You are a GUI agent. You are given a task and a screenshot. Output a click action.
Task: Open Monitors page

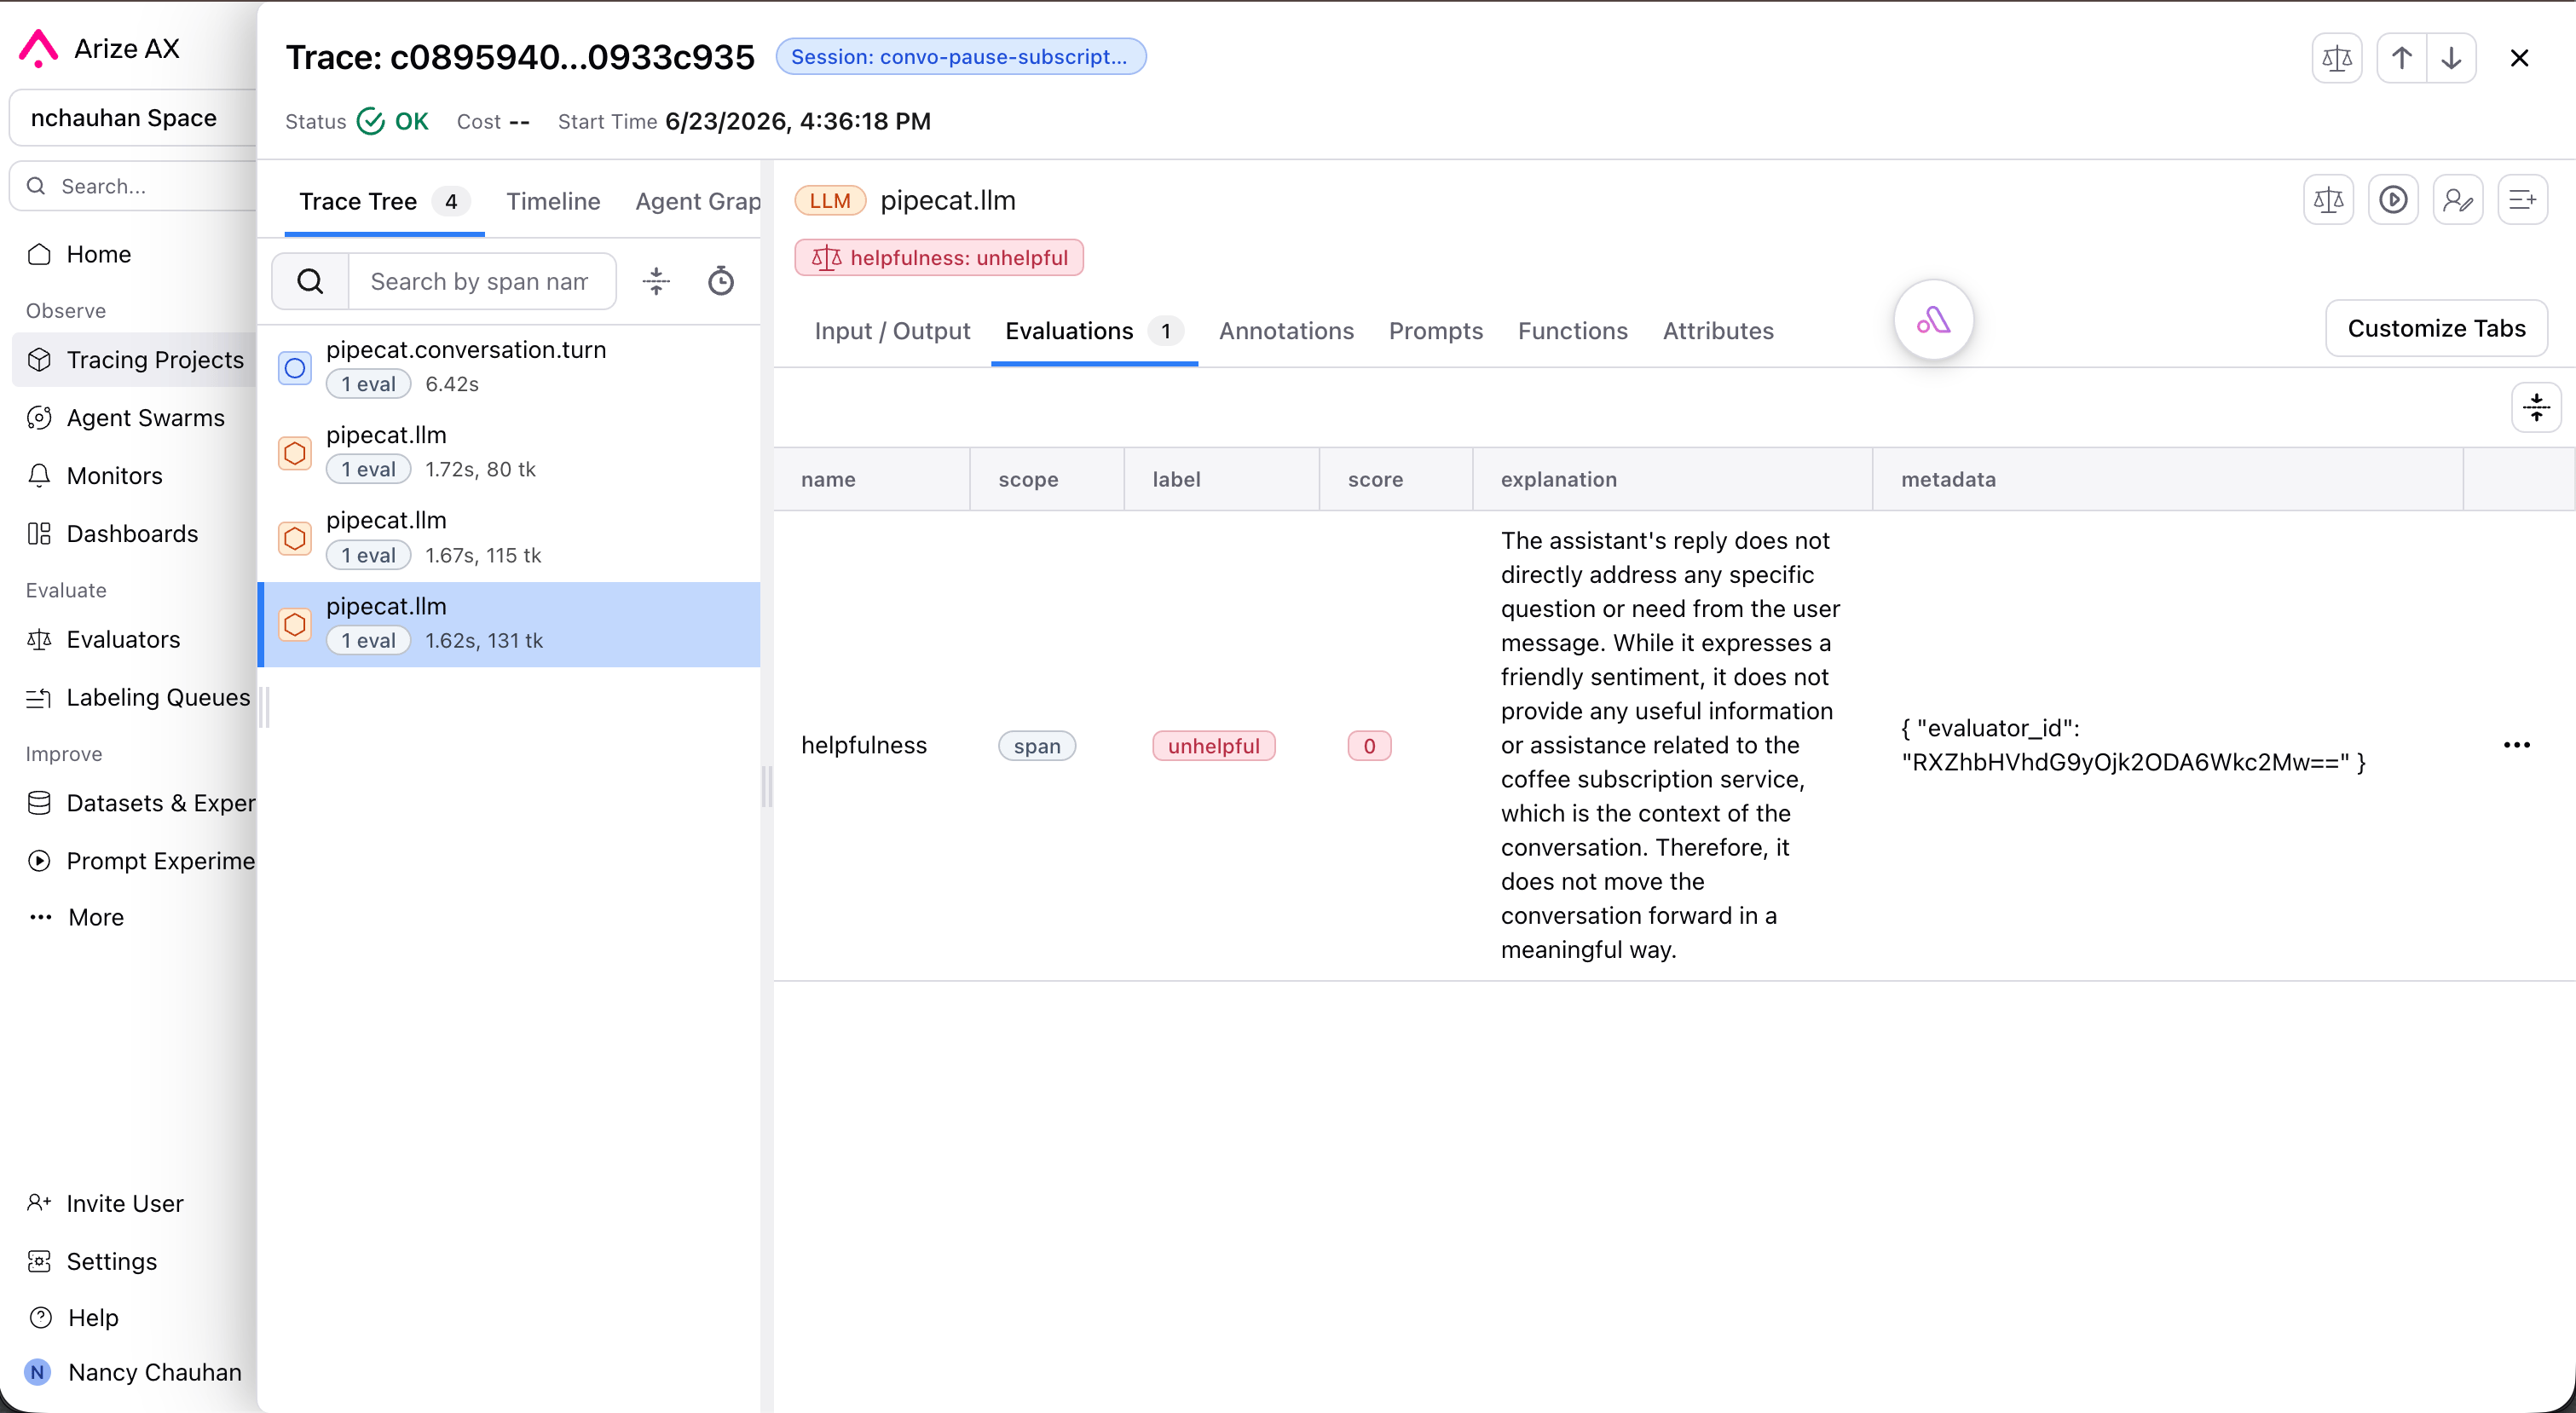pyautogui.click(x=135, y=476)
